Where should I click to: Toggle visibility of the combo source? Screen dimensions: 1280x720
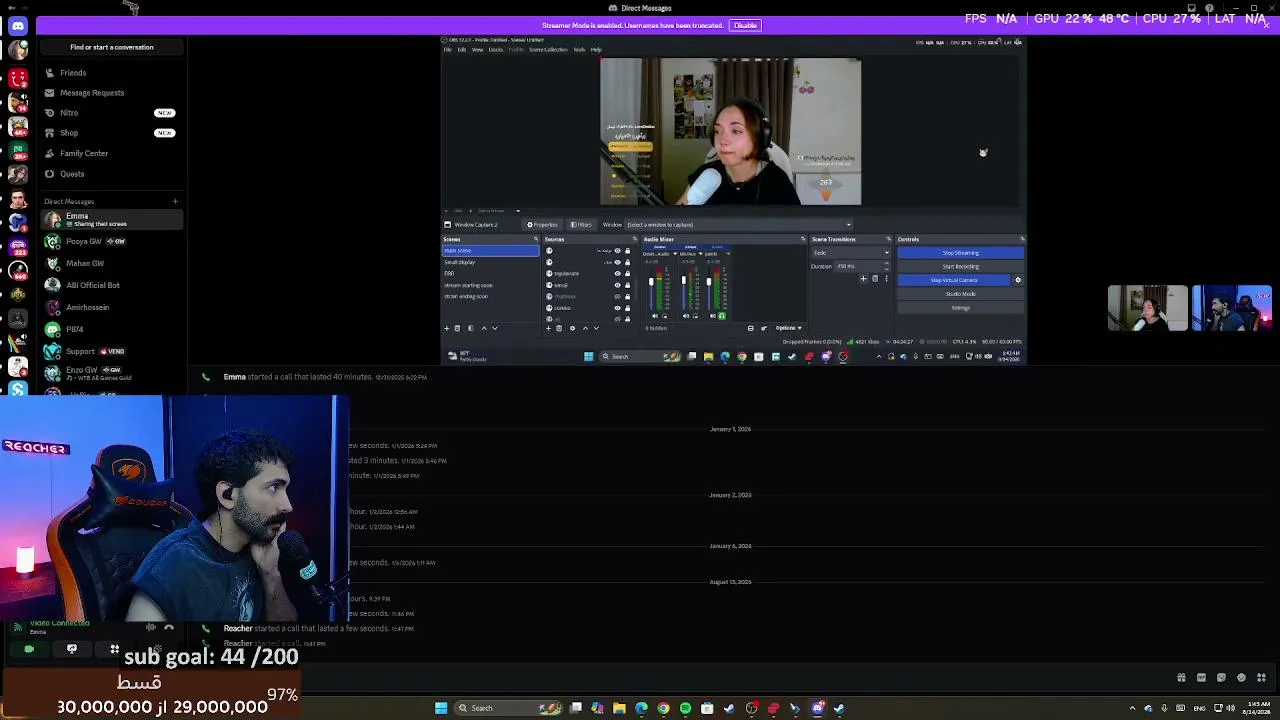[617, 308]
